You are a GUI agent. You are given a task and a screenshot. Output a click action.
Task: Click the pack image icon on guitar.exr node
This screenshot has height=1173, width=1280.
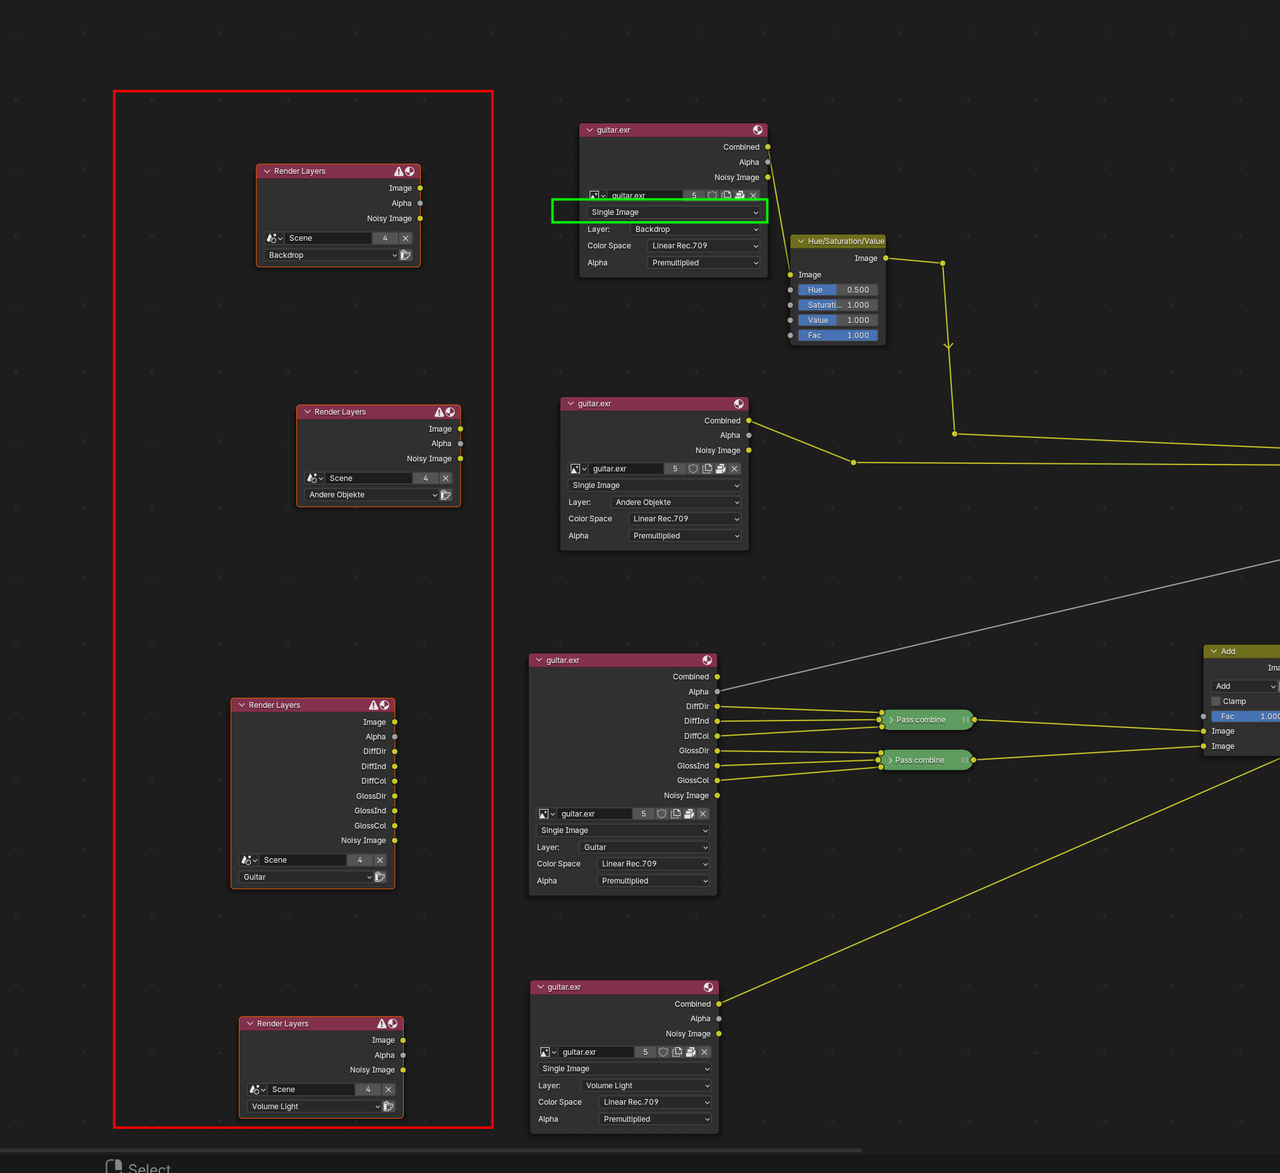(x=739, y=195)
